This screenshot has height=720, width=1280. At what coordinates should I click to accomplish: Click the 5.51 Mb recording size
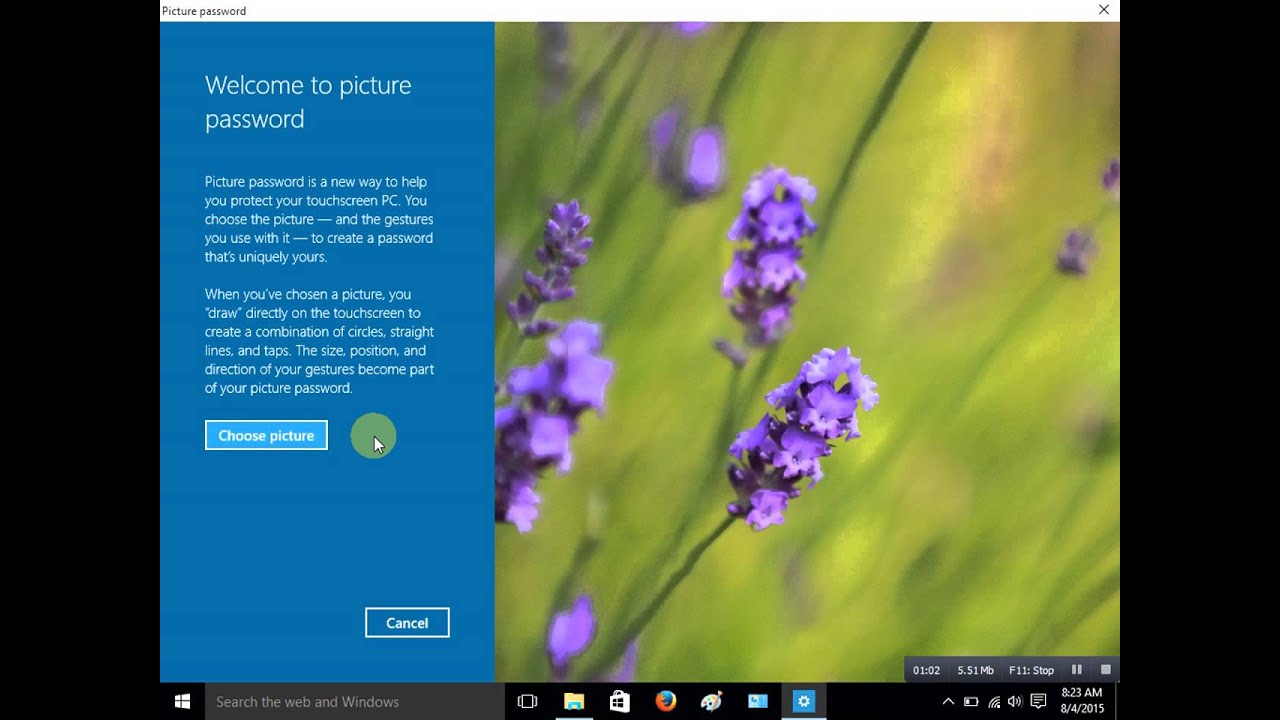tap(975, 670)
